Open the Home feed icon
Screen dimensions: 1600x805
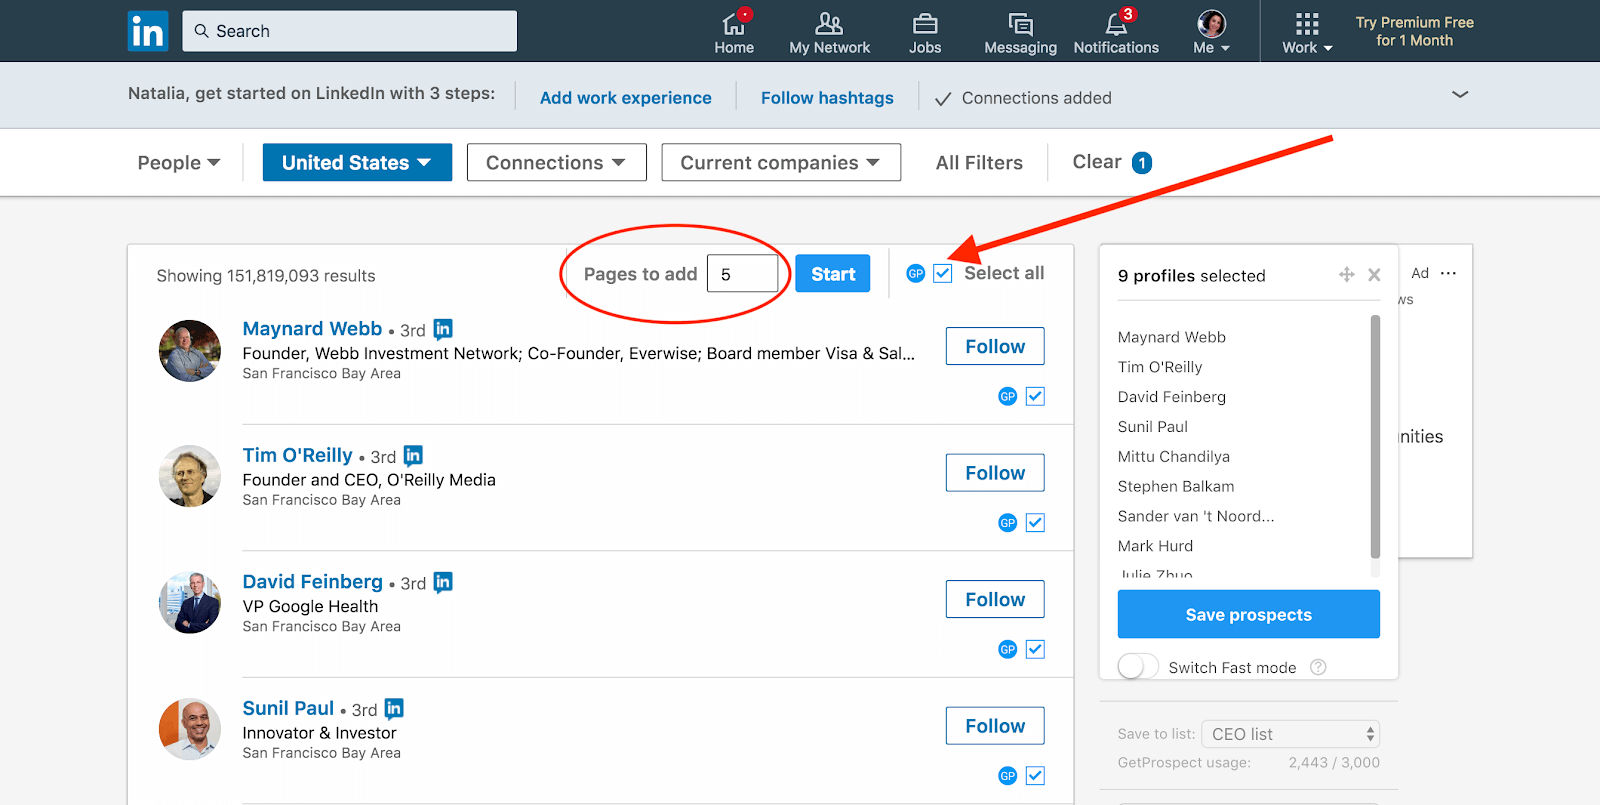[734, 23]
